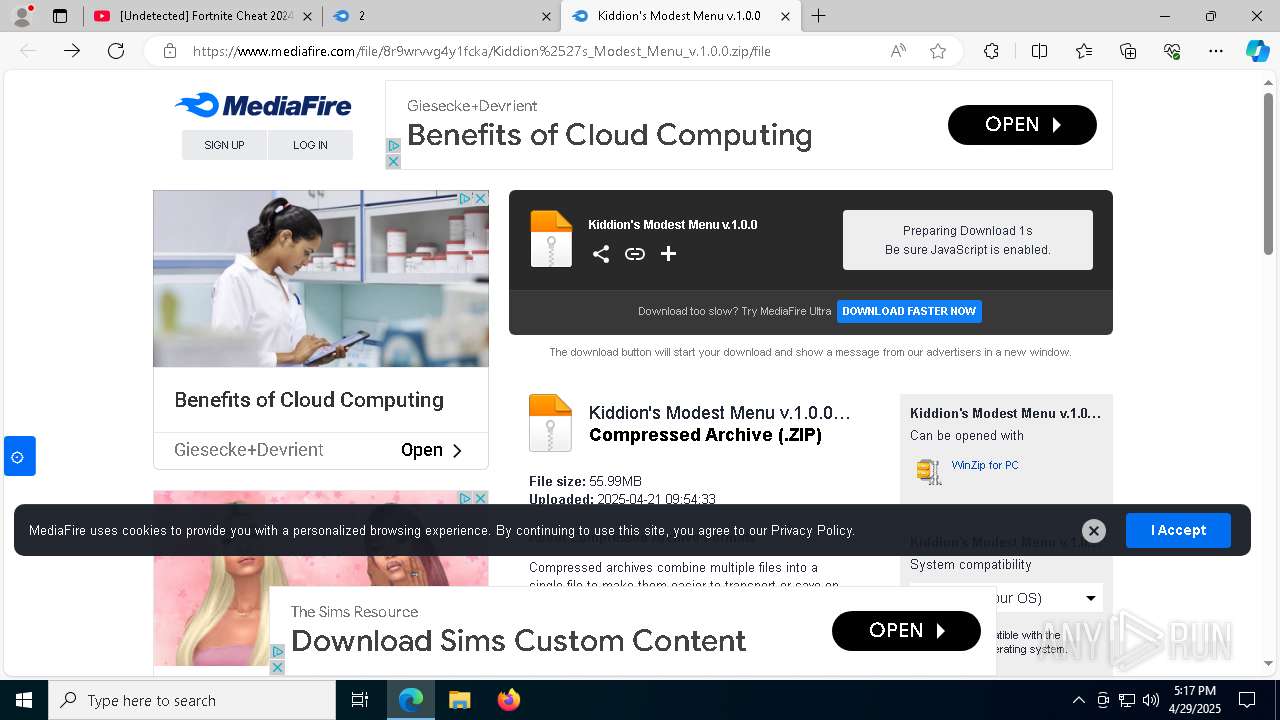The image size is (1280, 720).
Task: Add this page to favorites
Action: tap(938, 51)
